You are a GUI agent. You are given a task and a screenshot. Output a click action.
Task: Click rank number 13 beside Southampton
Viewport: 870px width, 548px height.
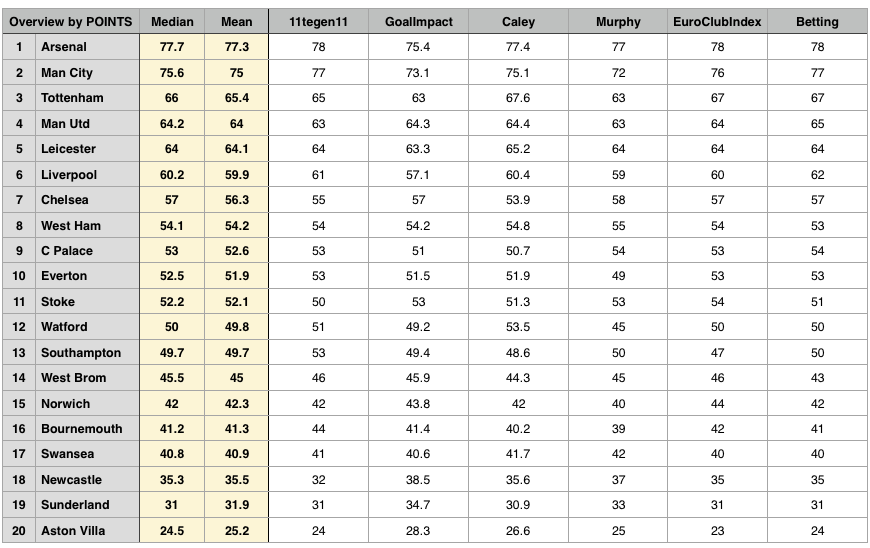pyautogui.click(x=19, y=353)
